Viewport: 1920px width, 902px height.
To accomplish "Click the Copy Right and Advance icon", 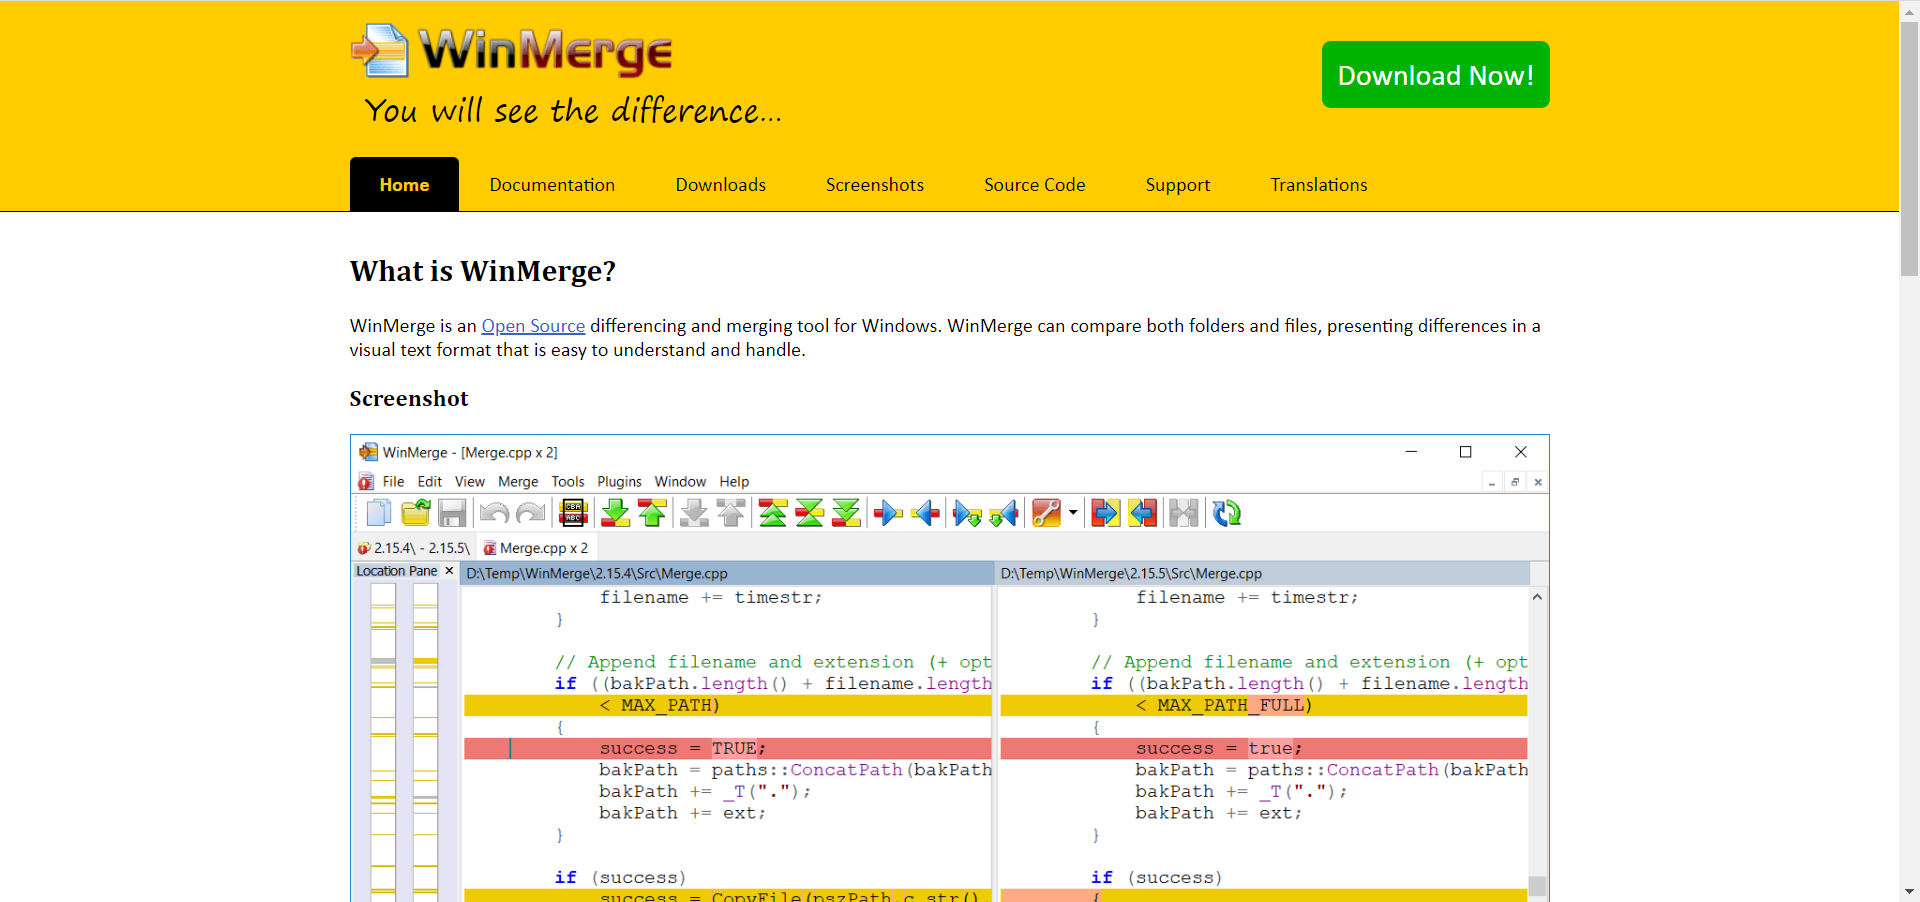I will (x=967, y=513).
